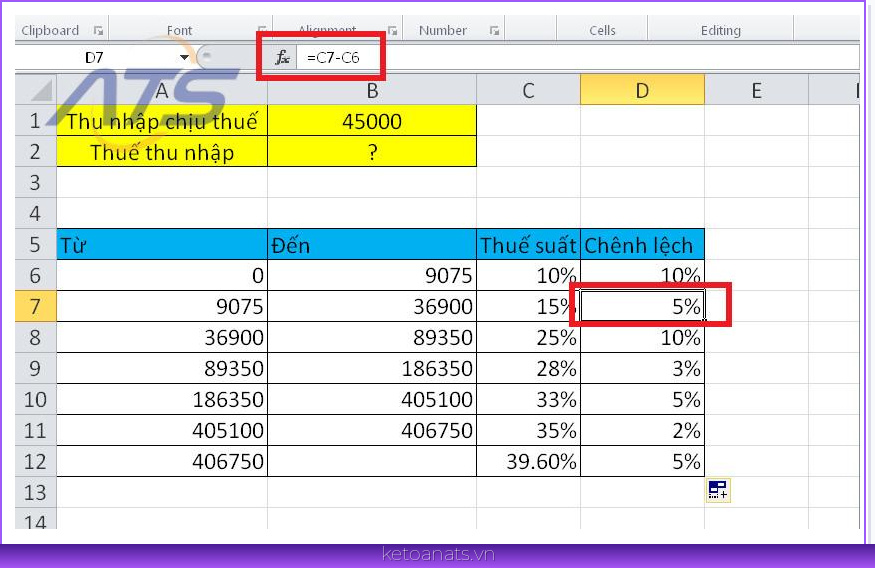Image resolution: width=875 pixels, height=568 pixels.
Task: Select the cell "Thuế thu nhập"
Action: point(162,152)
